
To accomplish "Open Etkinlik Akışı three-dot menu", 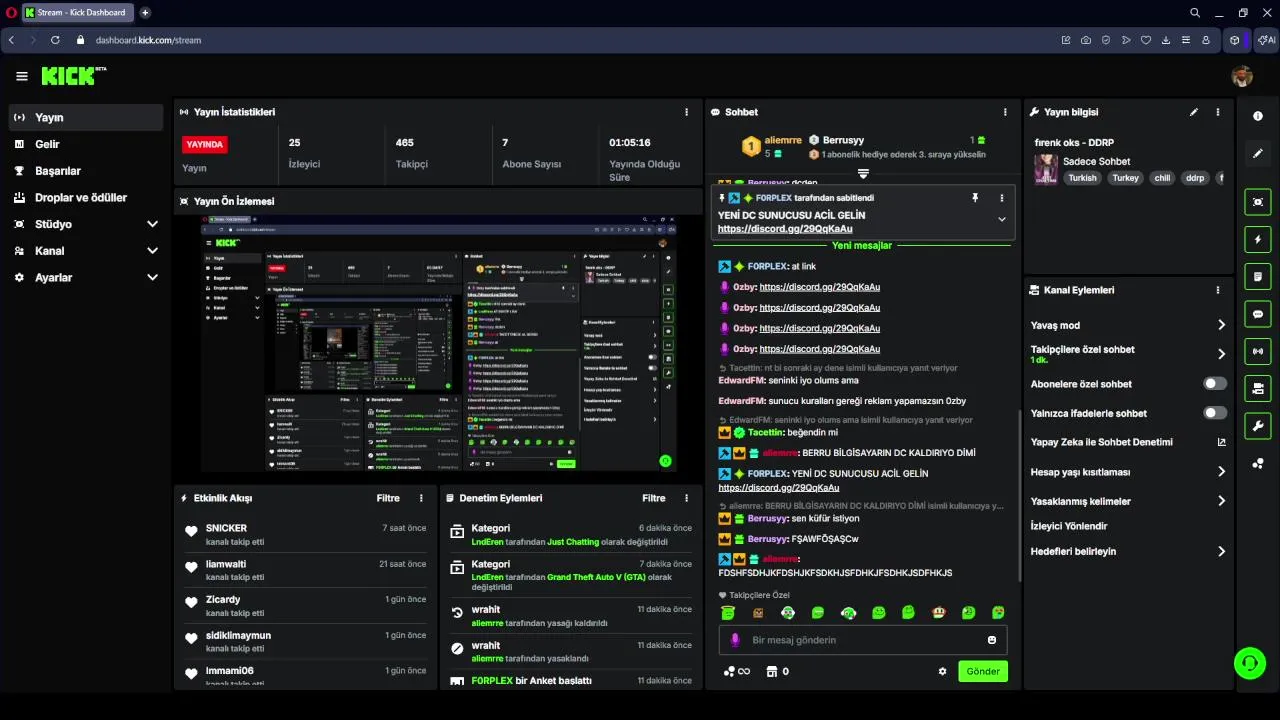I will point(421,498).
